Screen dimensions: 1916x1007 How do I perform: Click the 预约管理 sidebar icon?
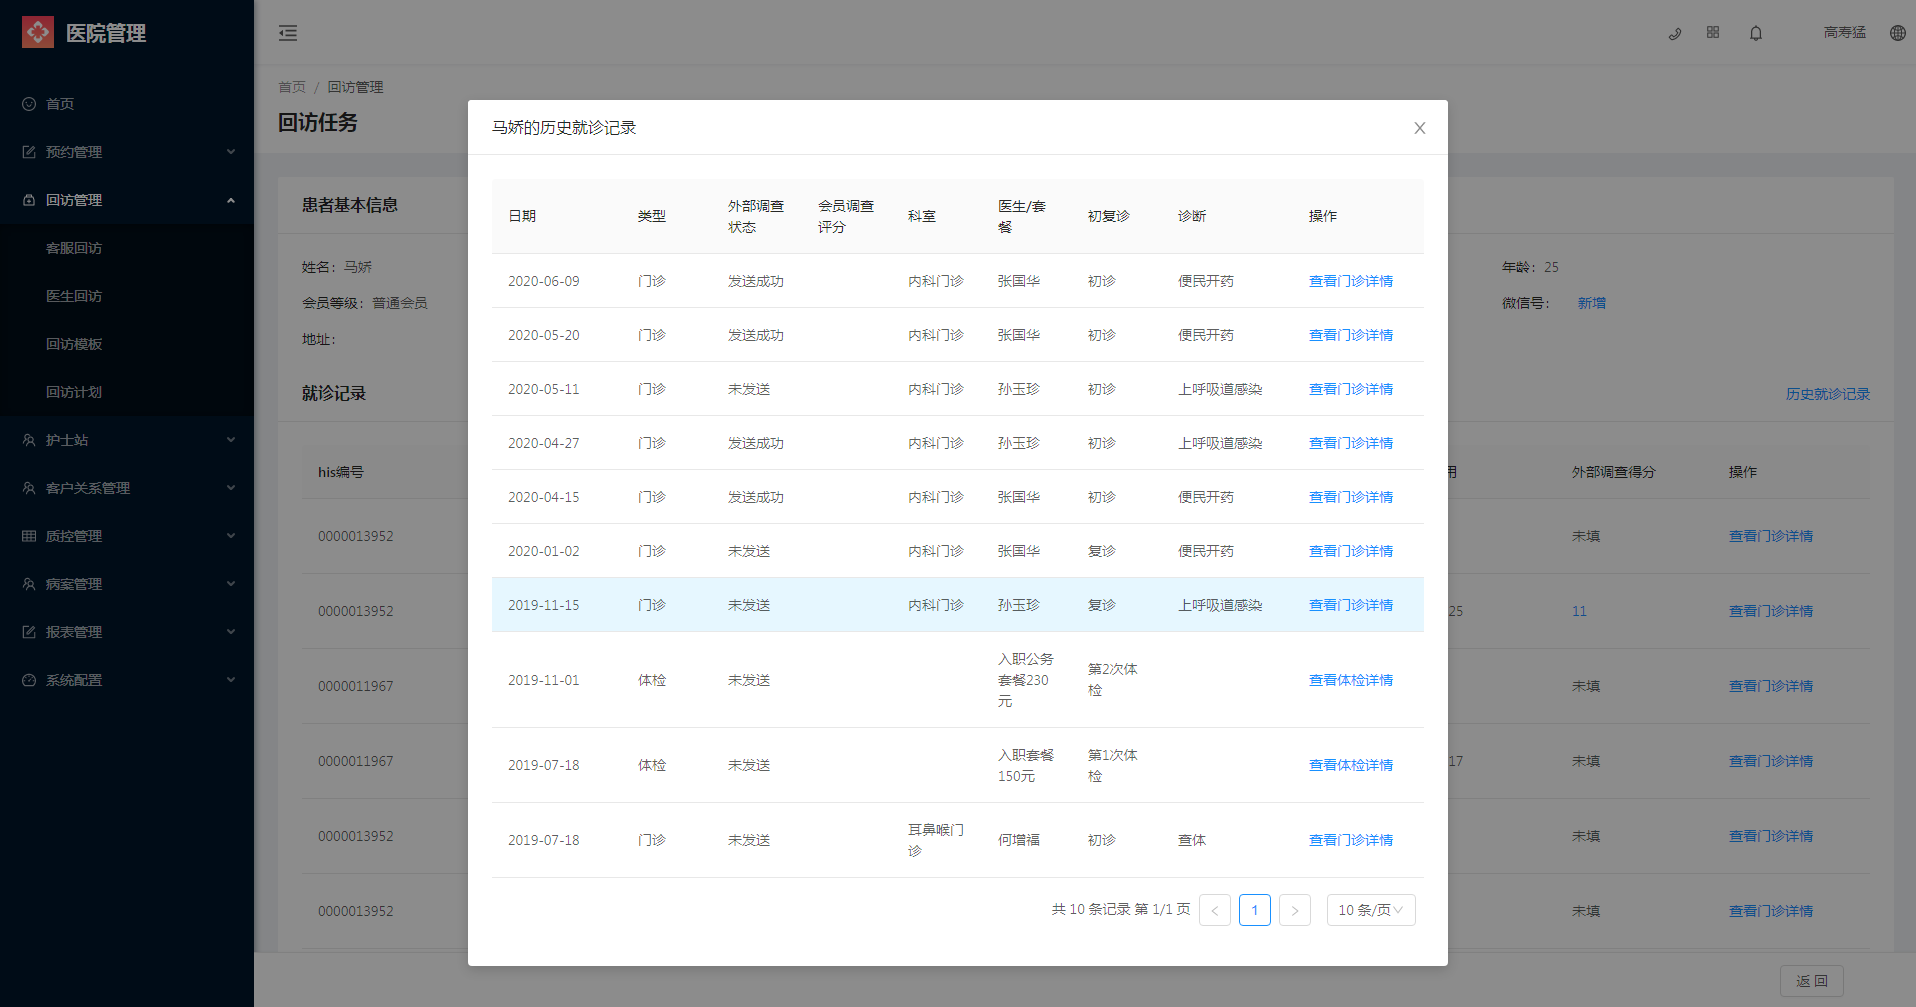[29, 152]
